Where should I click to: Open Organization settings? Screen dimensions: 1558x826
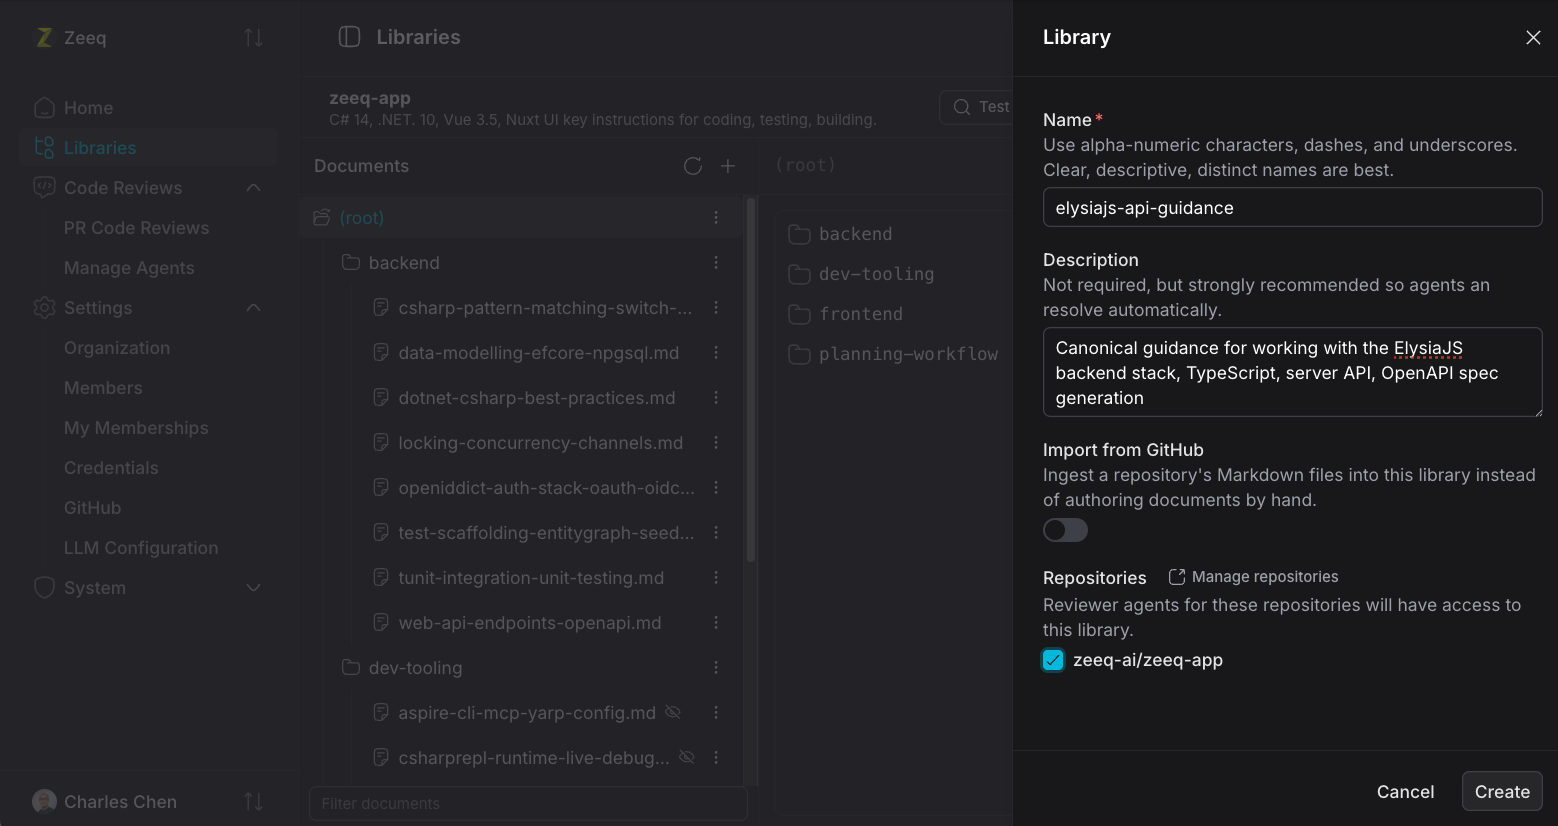click(x=117, y=348)
